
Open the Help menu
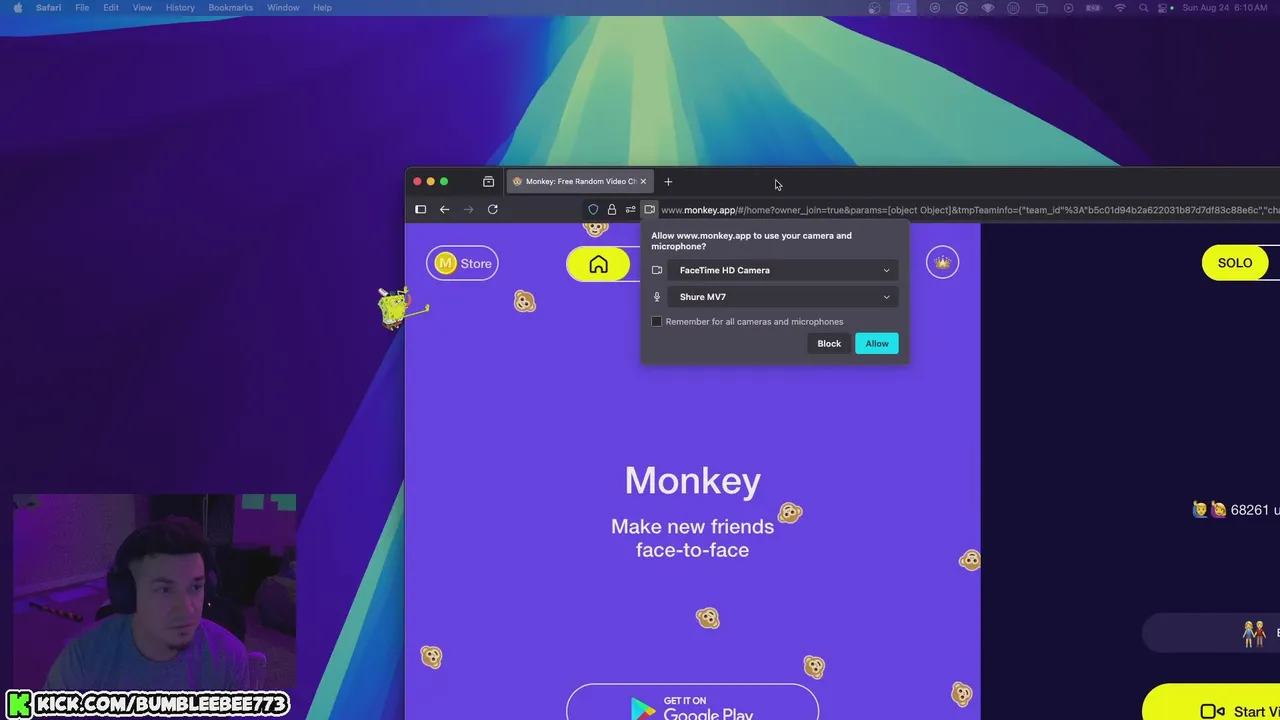click(322, 8)
